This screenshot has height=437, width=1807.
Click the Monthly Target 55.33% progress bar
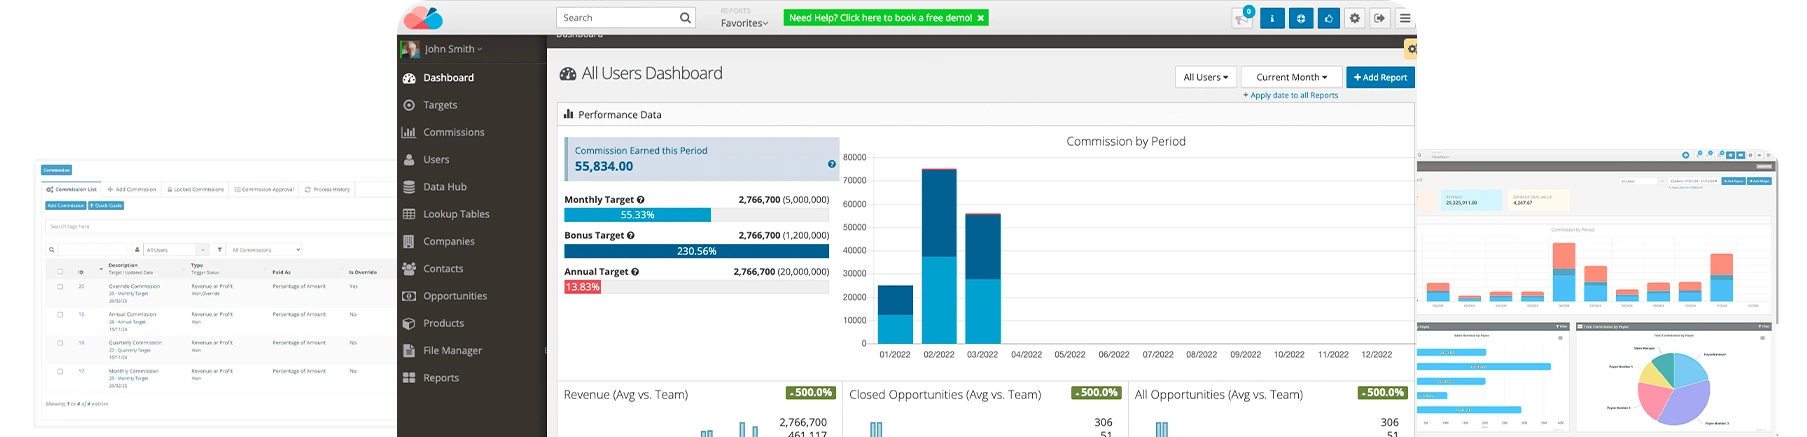(x=637, y=215)
